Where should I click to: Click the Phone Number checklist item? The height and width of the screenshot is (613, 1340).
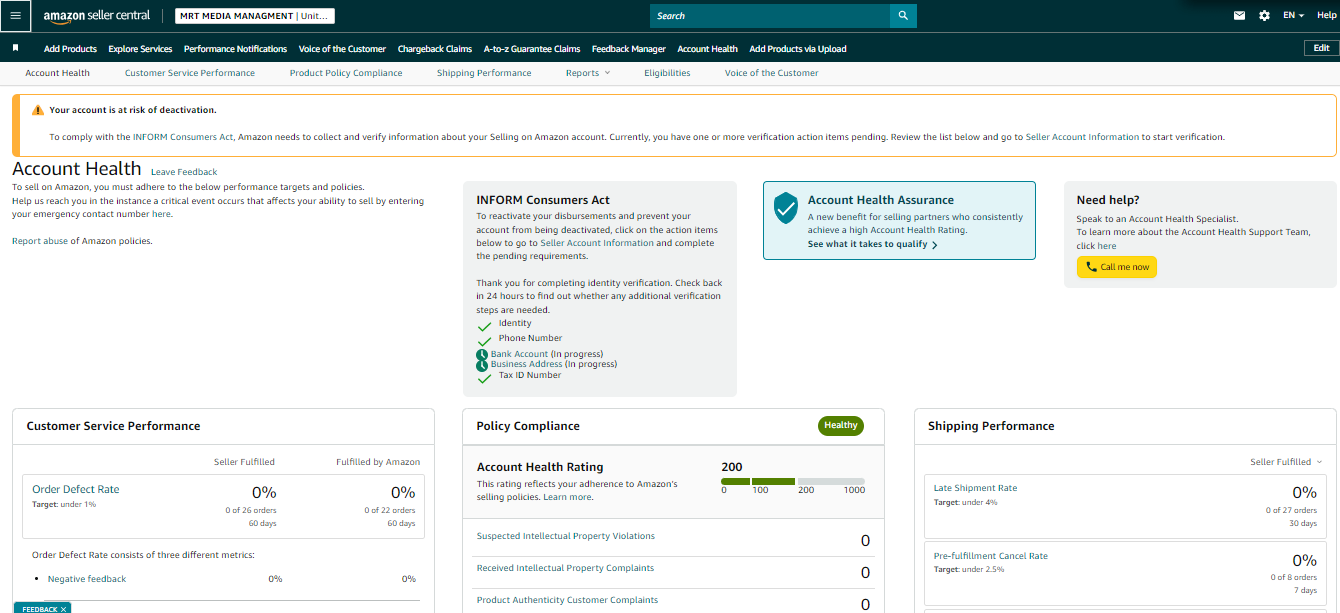click(530, 338)
